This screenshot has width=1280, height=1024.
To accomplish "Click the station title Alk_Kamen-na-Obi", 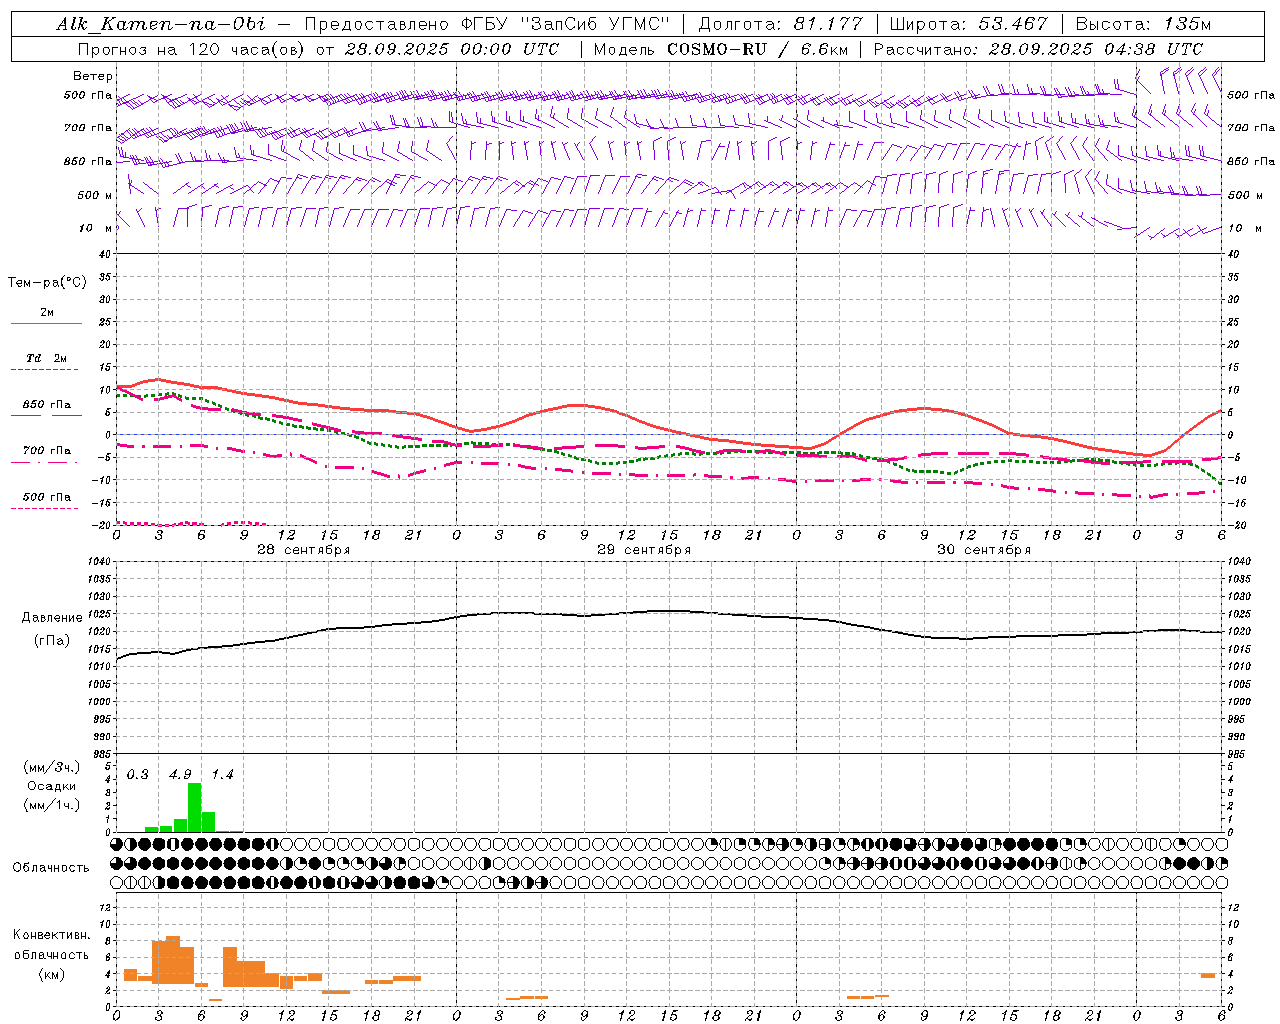I will pyautogui.click(x=161, y=24).
